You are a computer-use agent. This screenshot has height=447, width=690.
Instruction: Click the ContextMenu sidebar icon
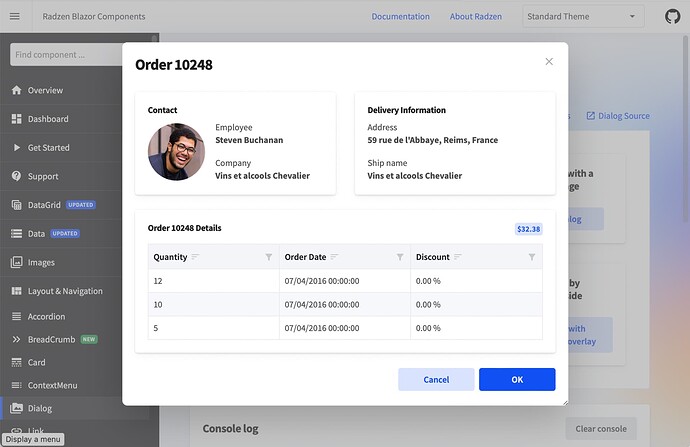16,385
